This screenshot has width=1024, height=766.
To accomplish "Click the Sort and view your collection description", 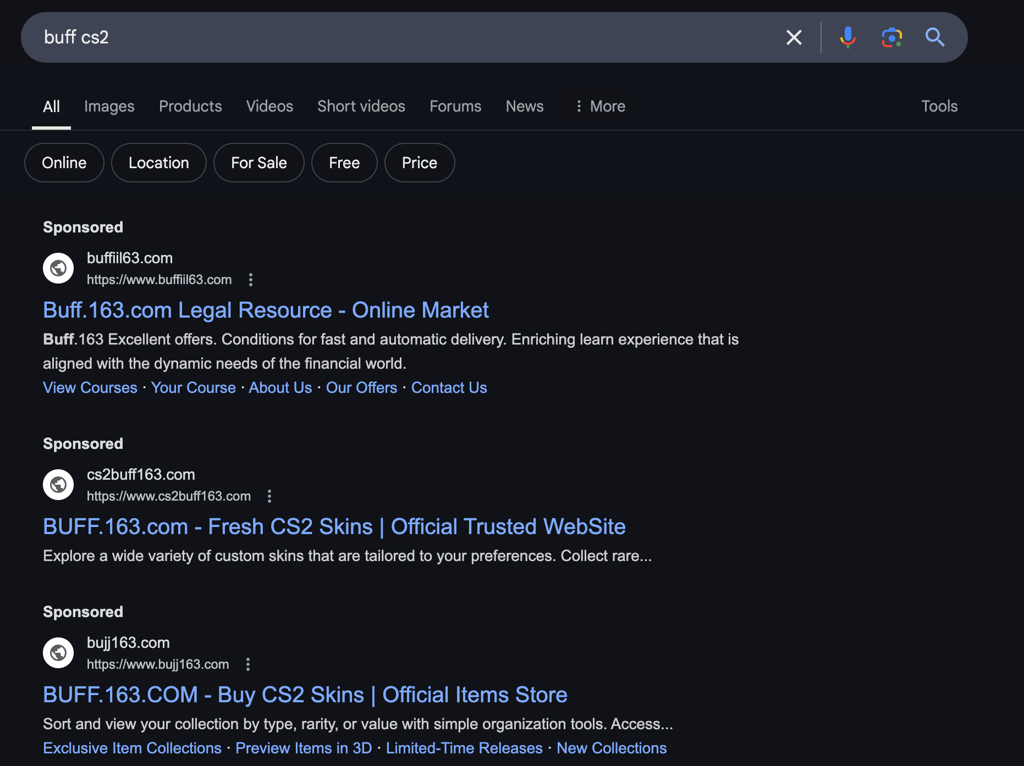I will click(358, 724).
